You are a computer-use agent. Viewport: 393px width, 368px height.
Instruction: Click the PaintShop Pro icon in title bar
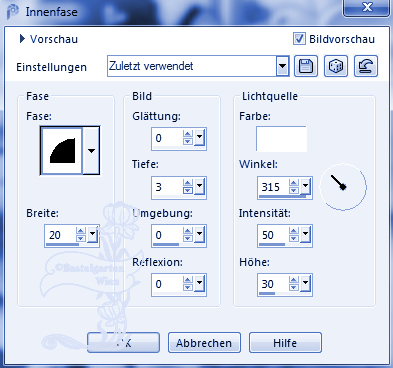(13, 12)
